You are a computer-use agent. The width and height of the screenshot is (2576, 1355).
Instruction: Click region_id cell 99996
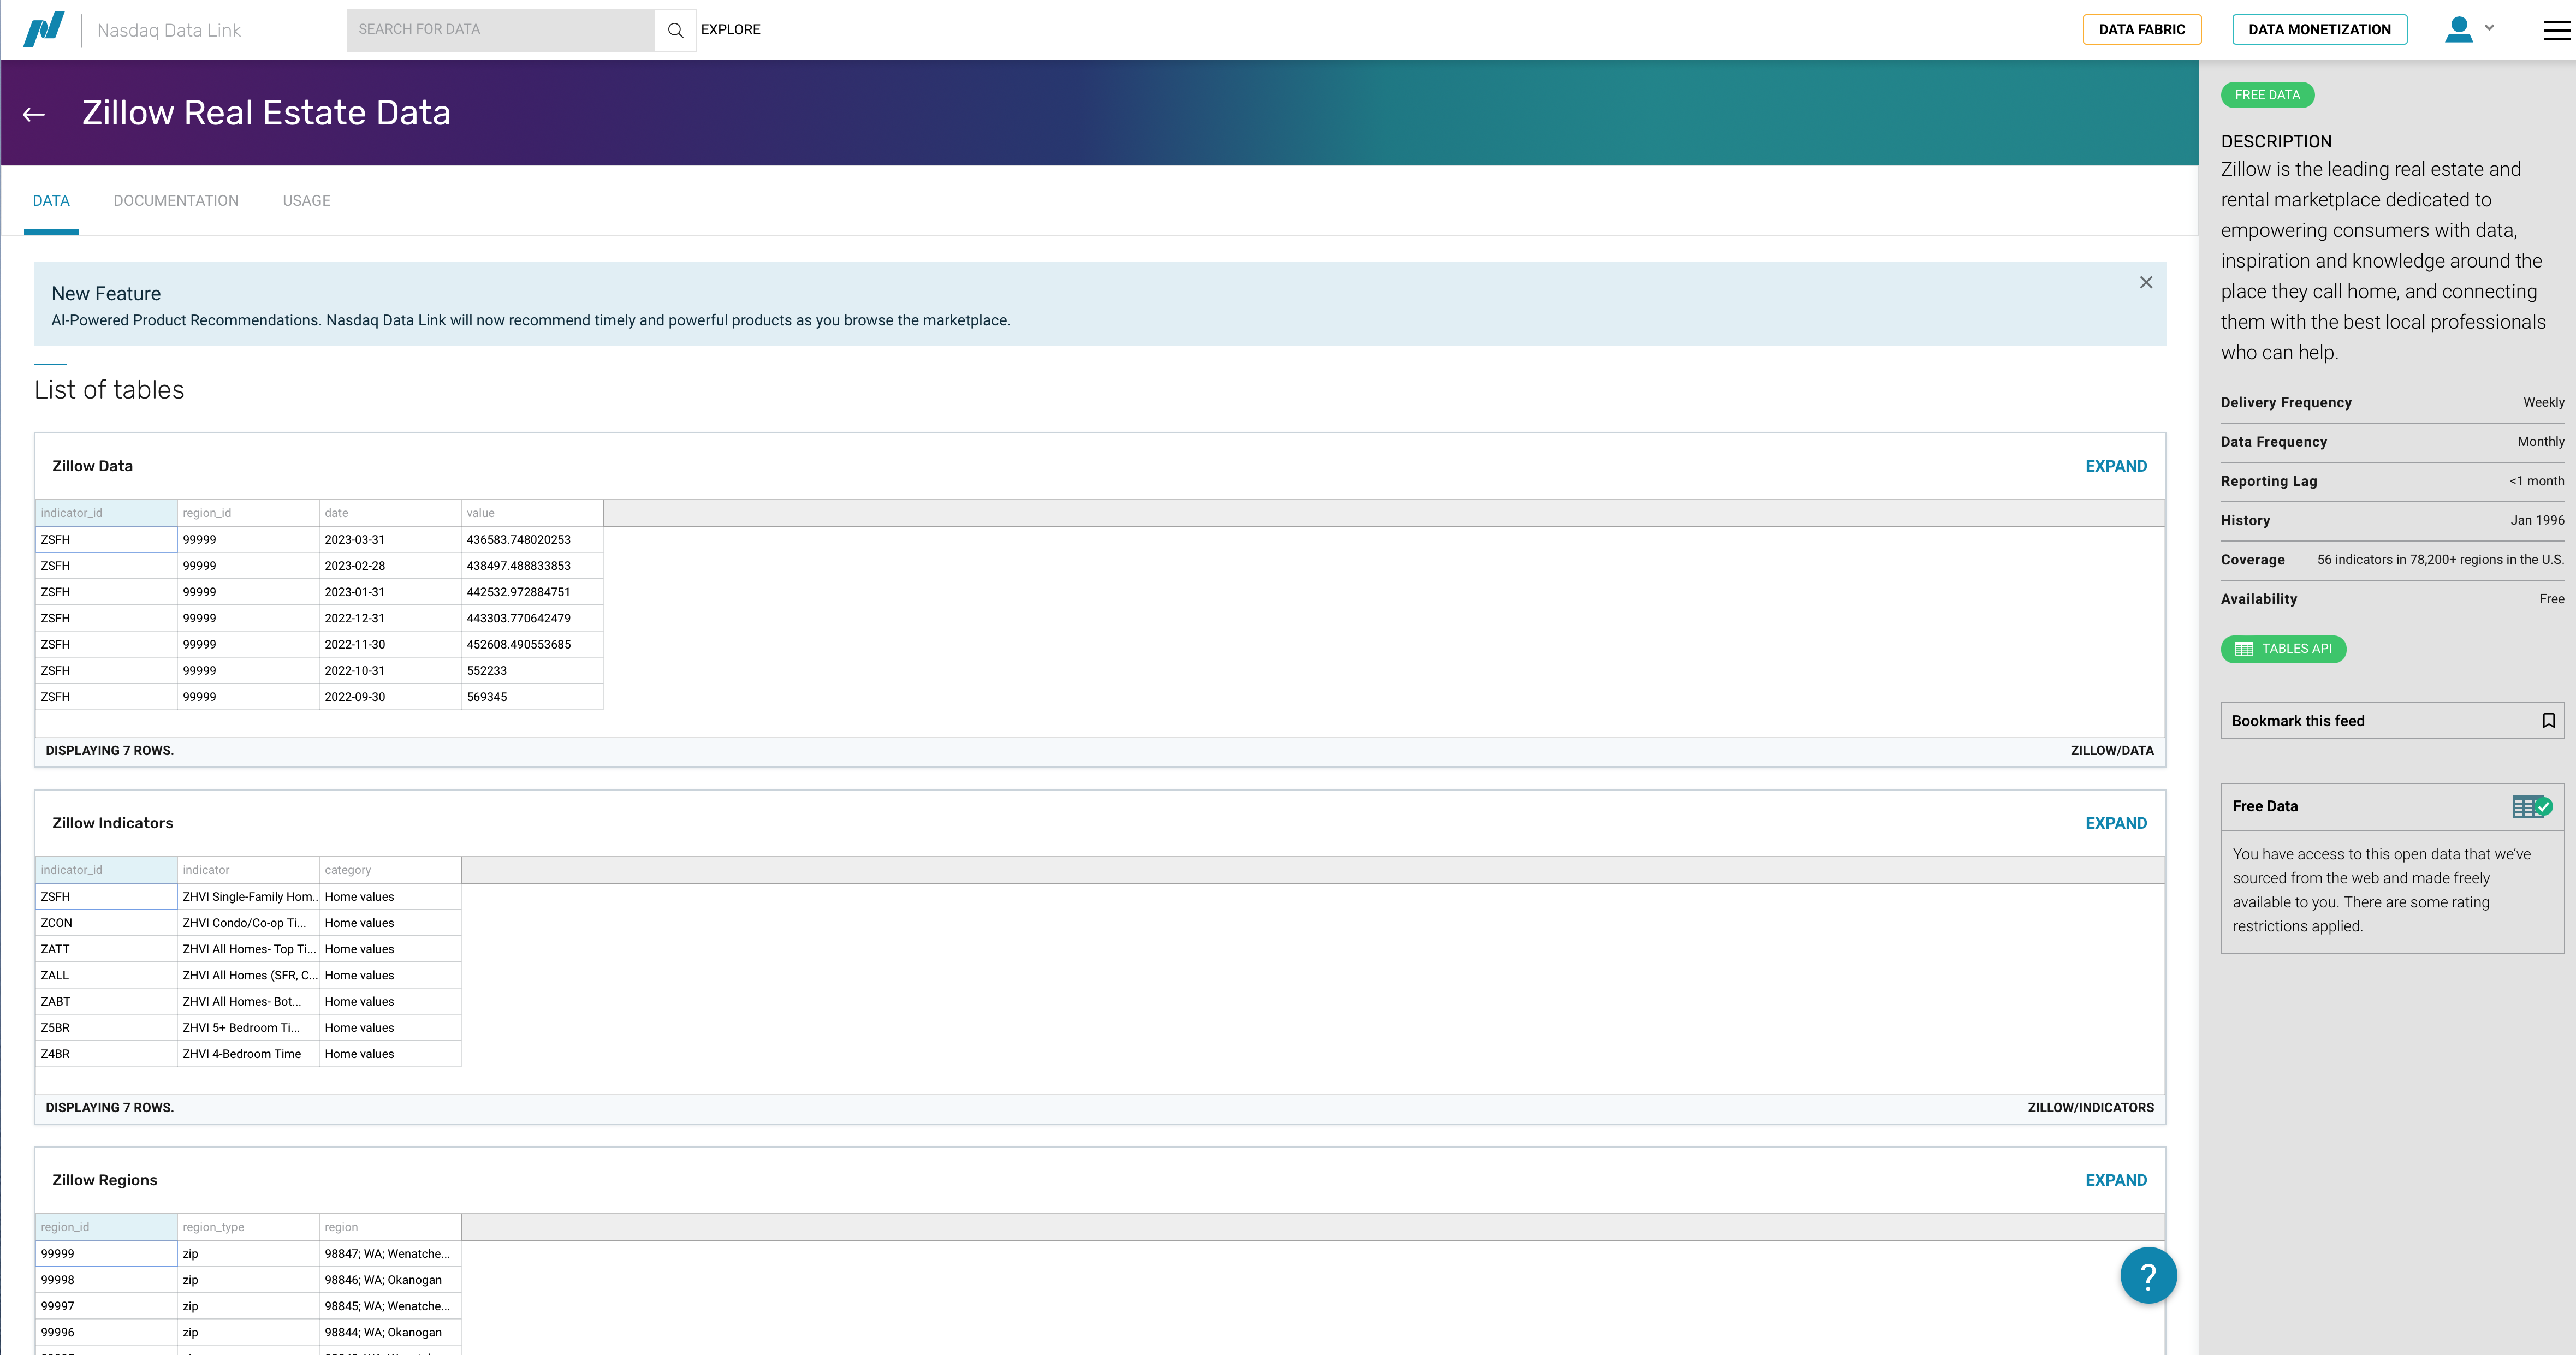(x=106, y=1332)
